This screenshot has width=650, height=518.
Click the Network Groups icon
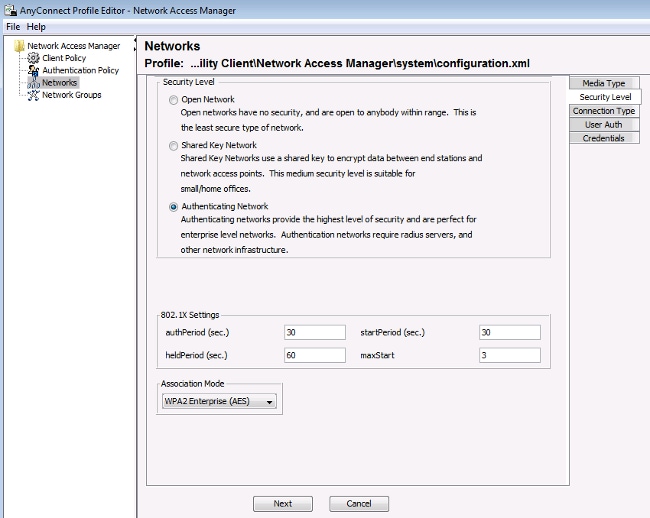point(34,95)
